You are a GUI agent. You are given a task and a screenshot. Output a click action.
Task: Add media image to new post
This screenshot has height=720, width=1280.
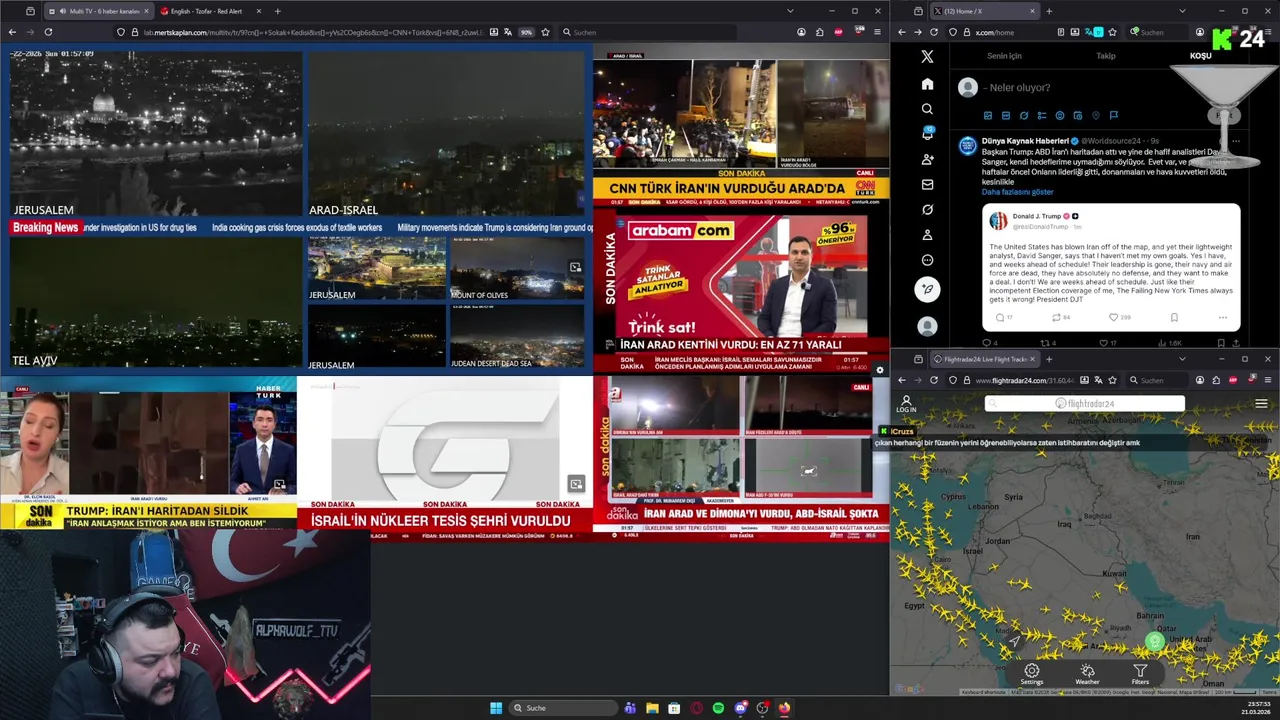click(988, 116)
